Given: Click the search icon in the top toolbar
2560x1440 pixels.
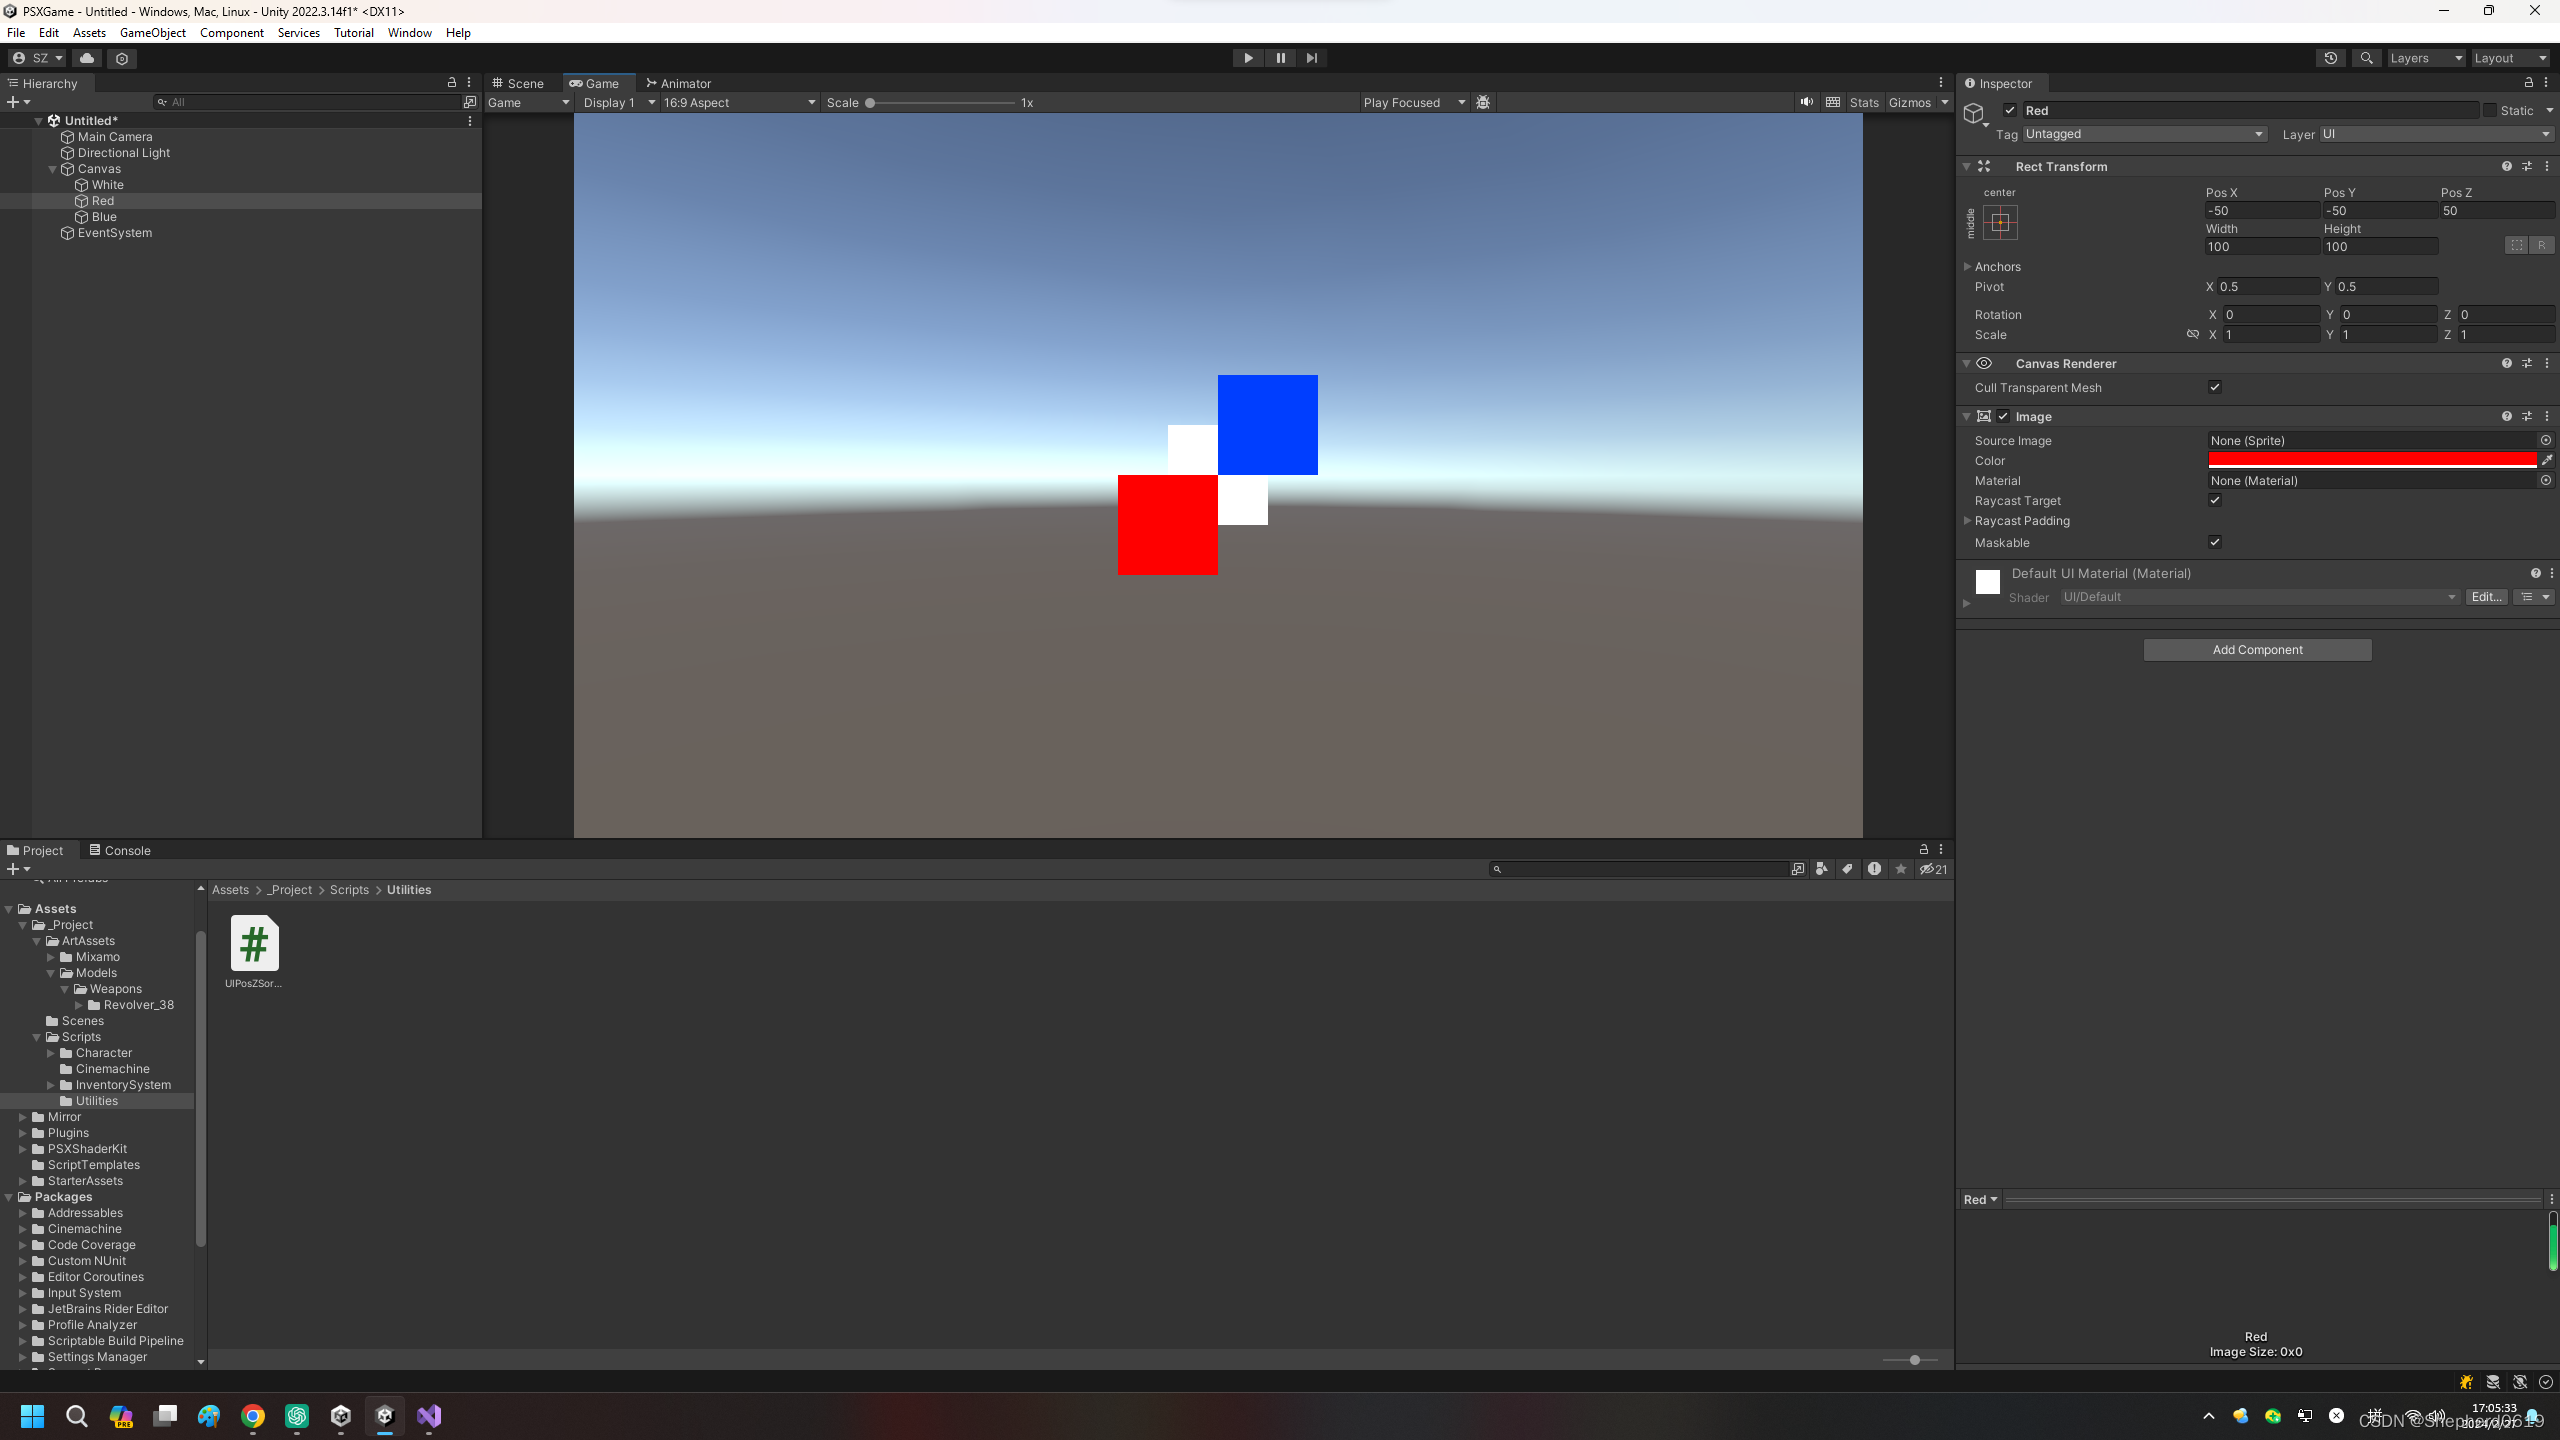Looking at the screenshot, I should pyautogui.click(x=2367, y=57).
